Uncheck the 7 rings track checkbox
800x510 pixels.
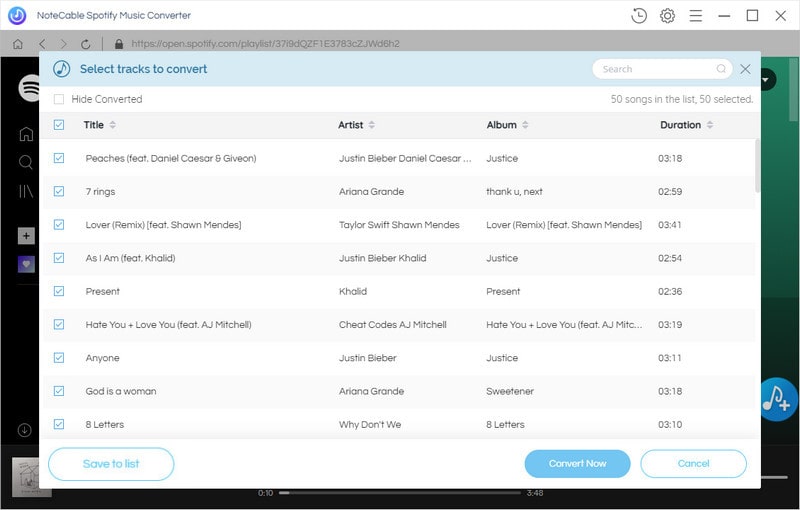(x=59, y=191)
